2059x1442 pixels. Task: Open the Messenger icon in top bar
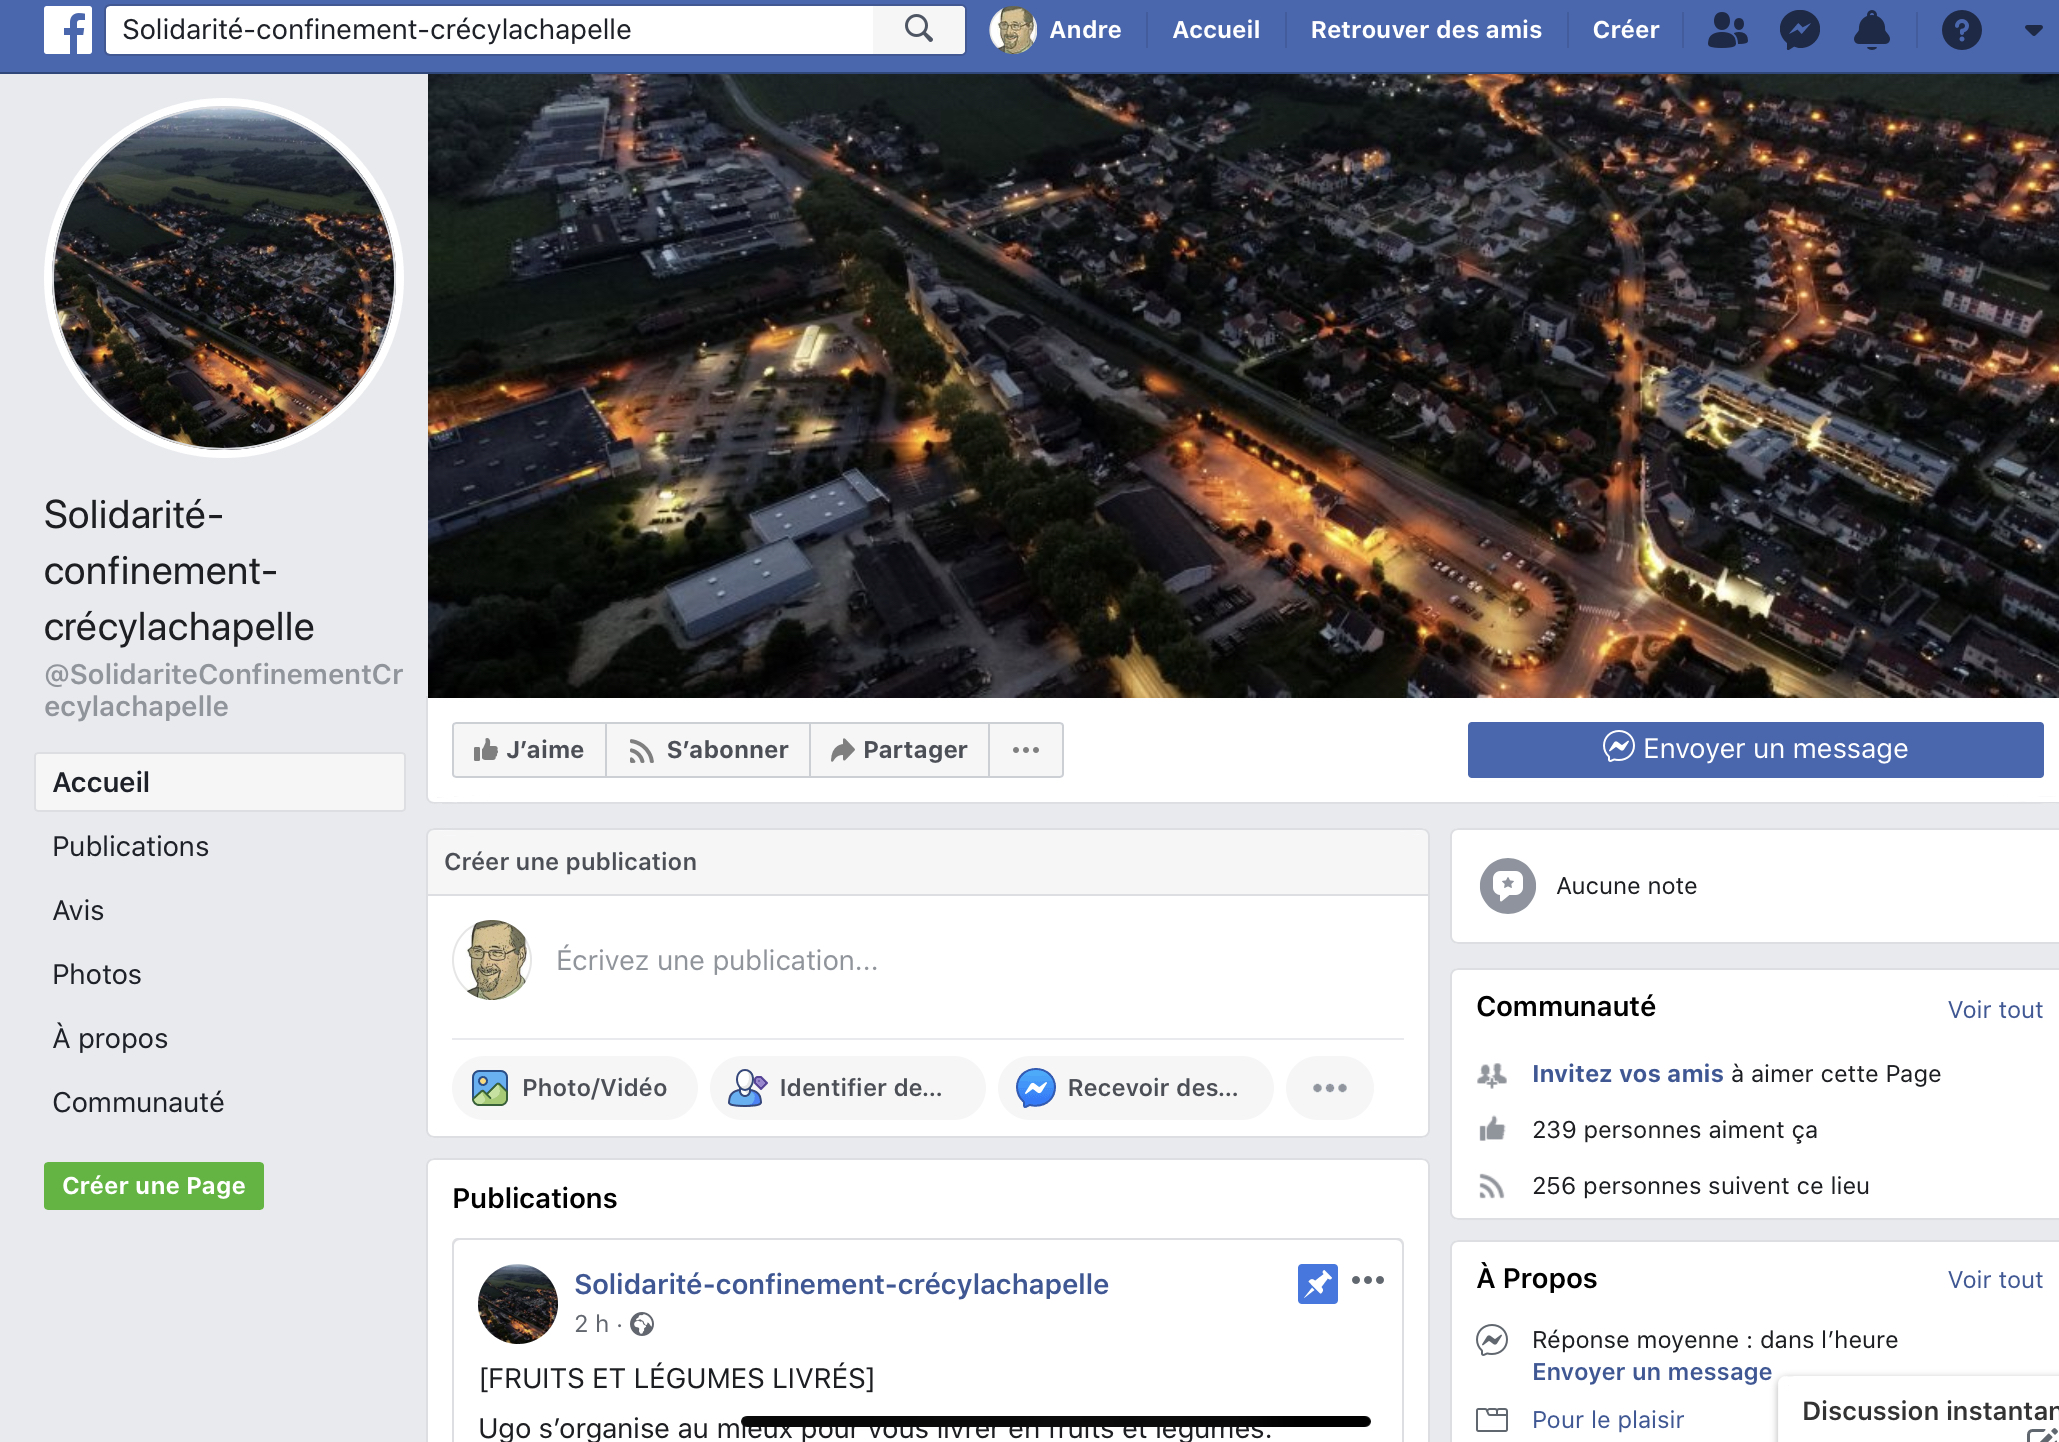(x=1799, y=30)
